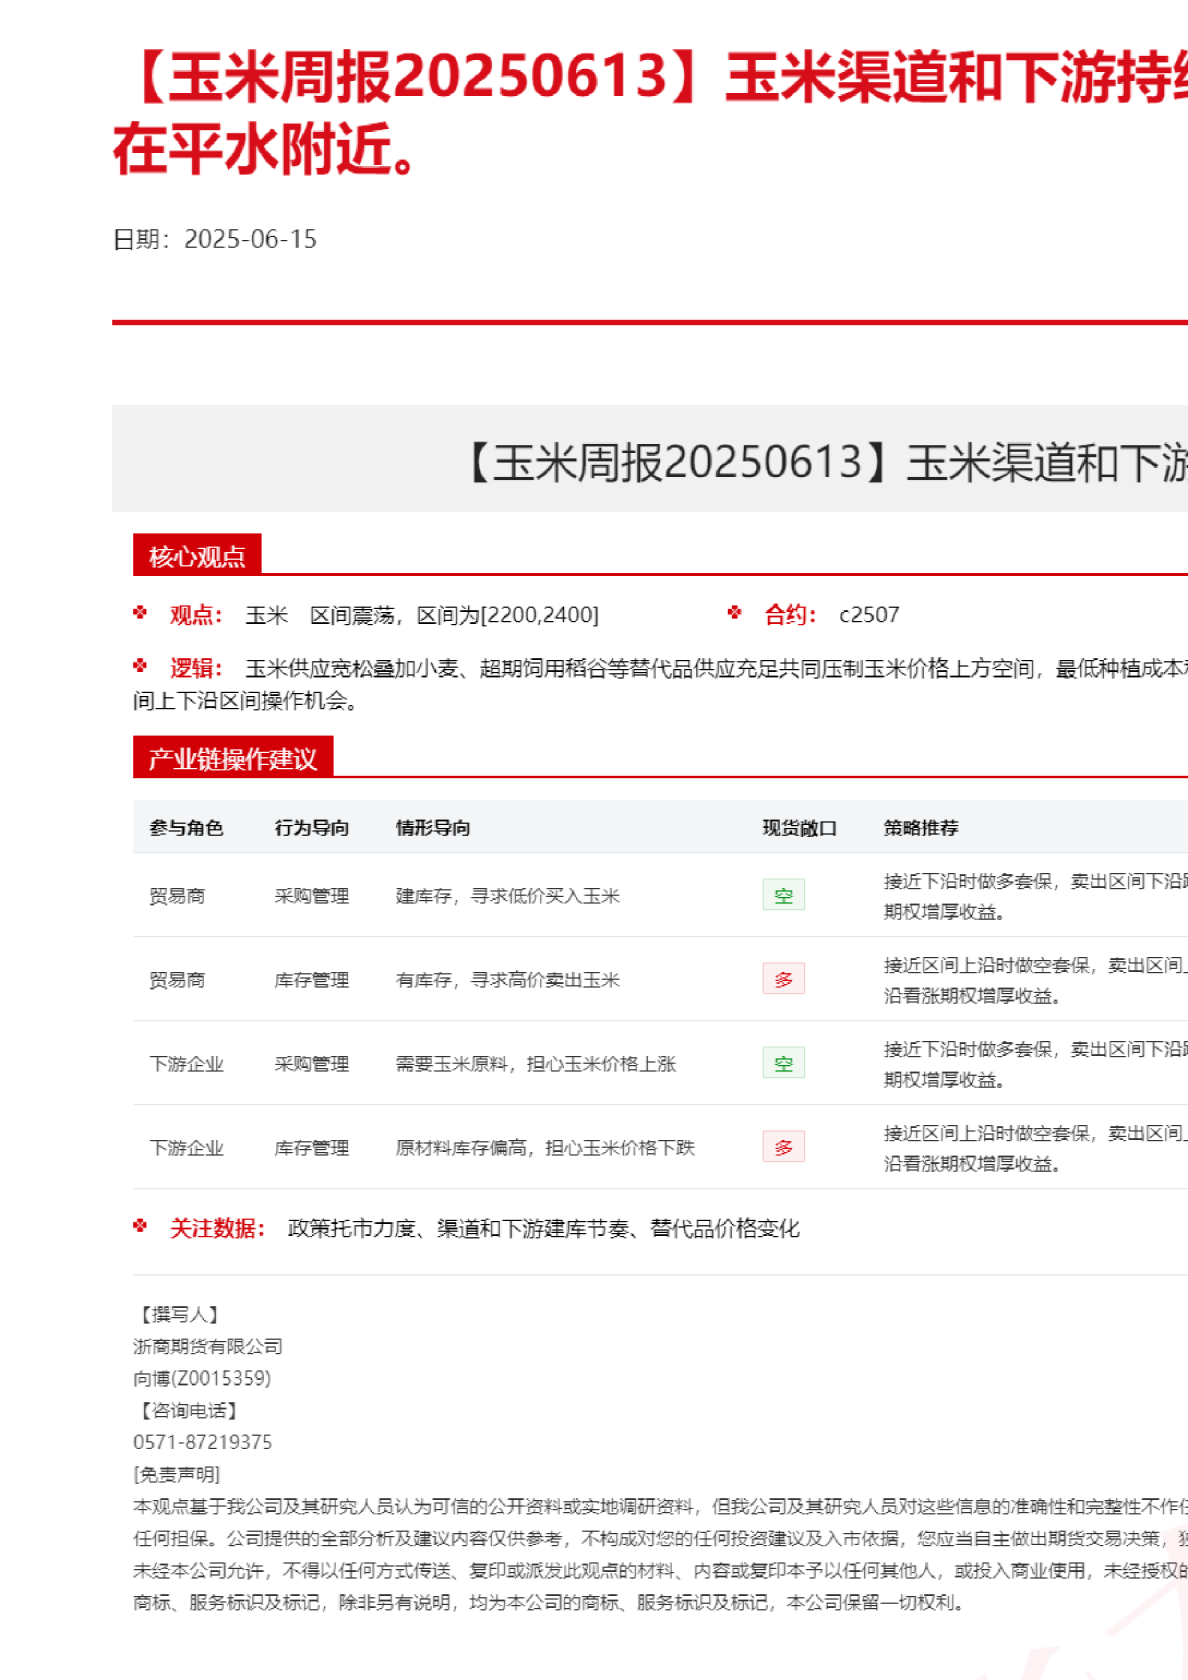Click the 策略推荐 column header

click(921, 828)
